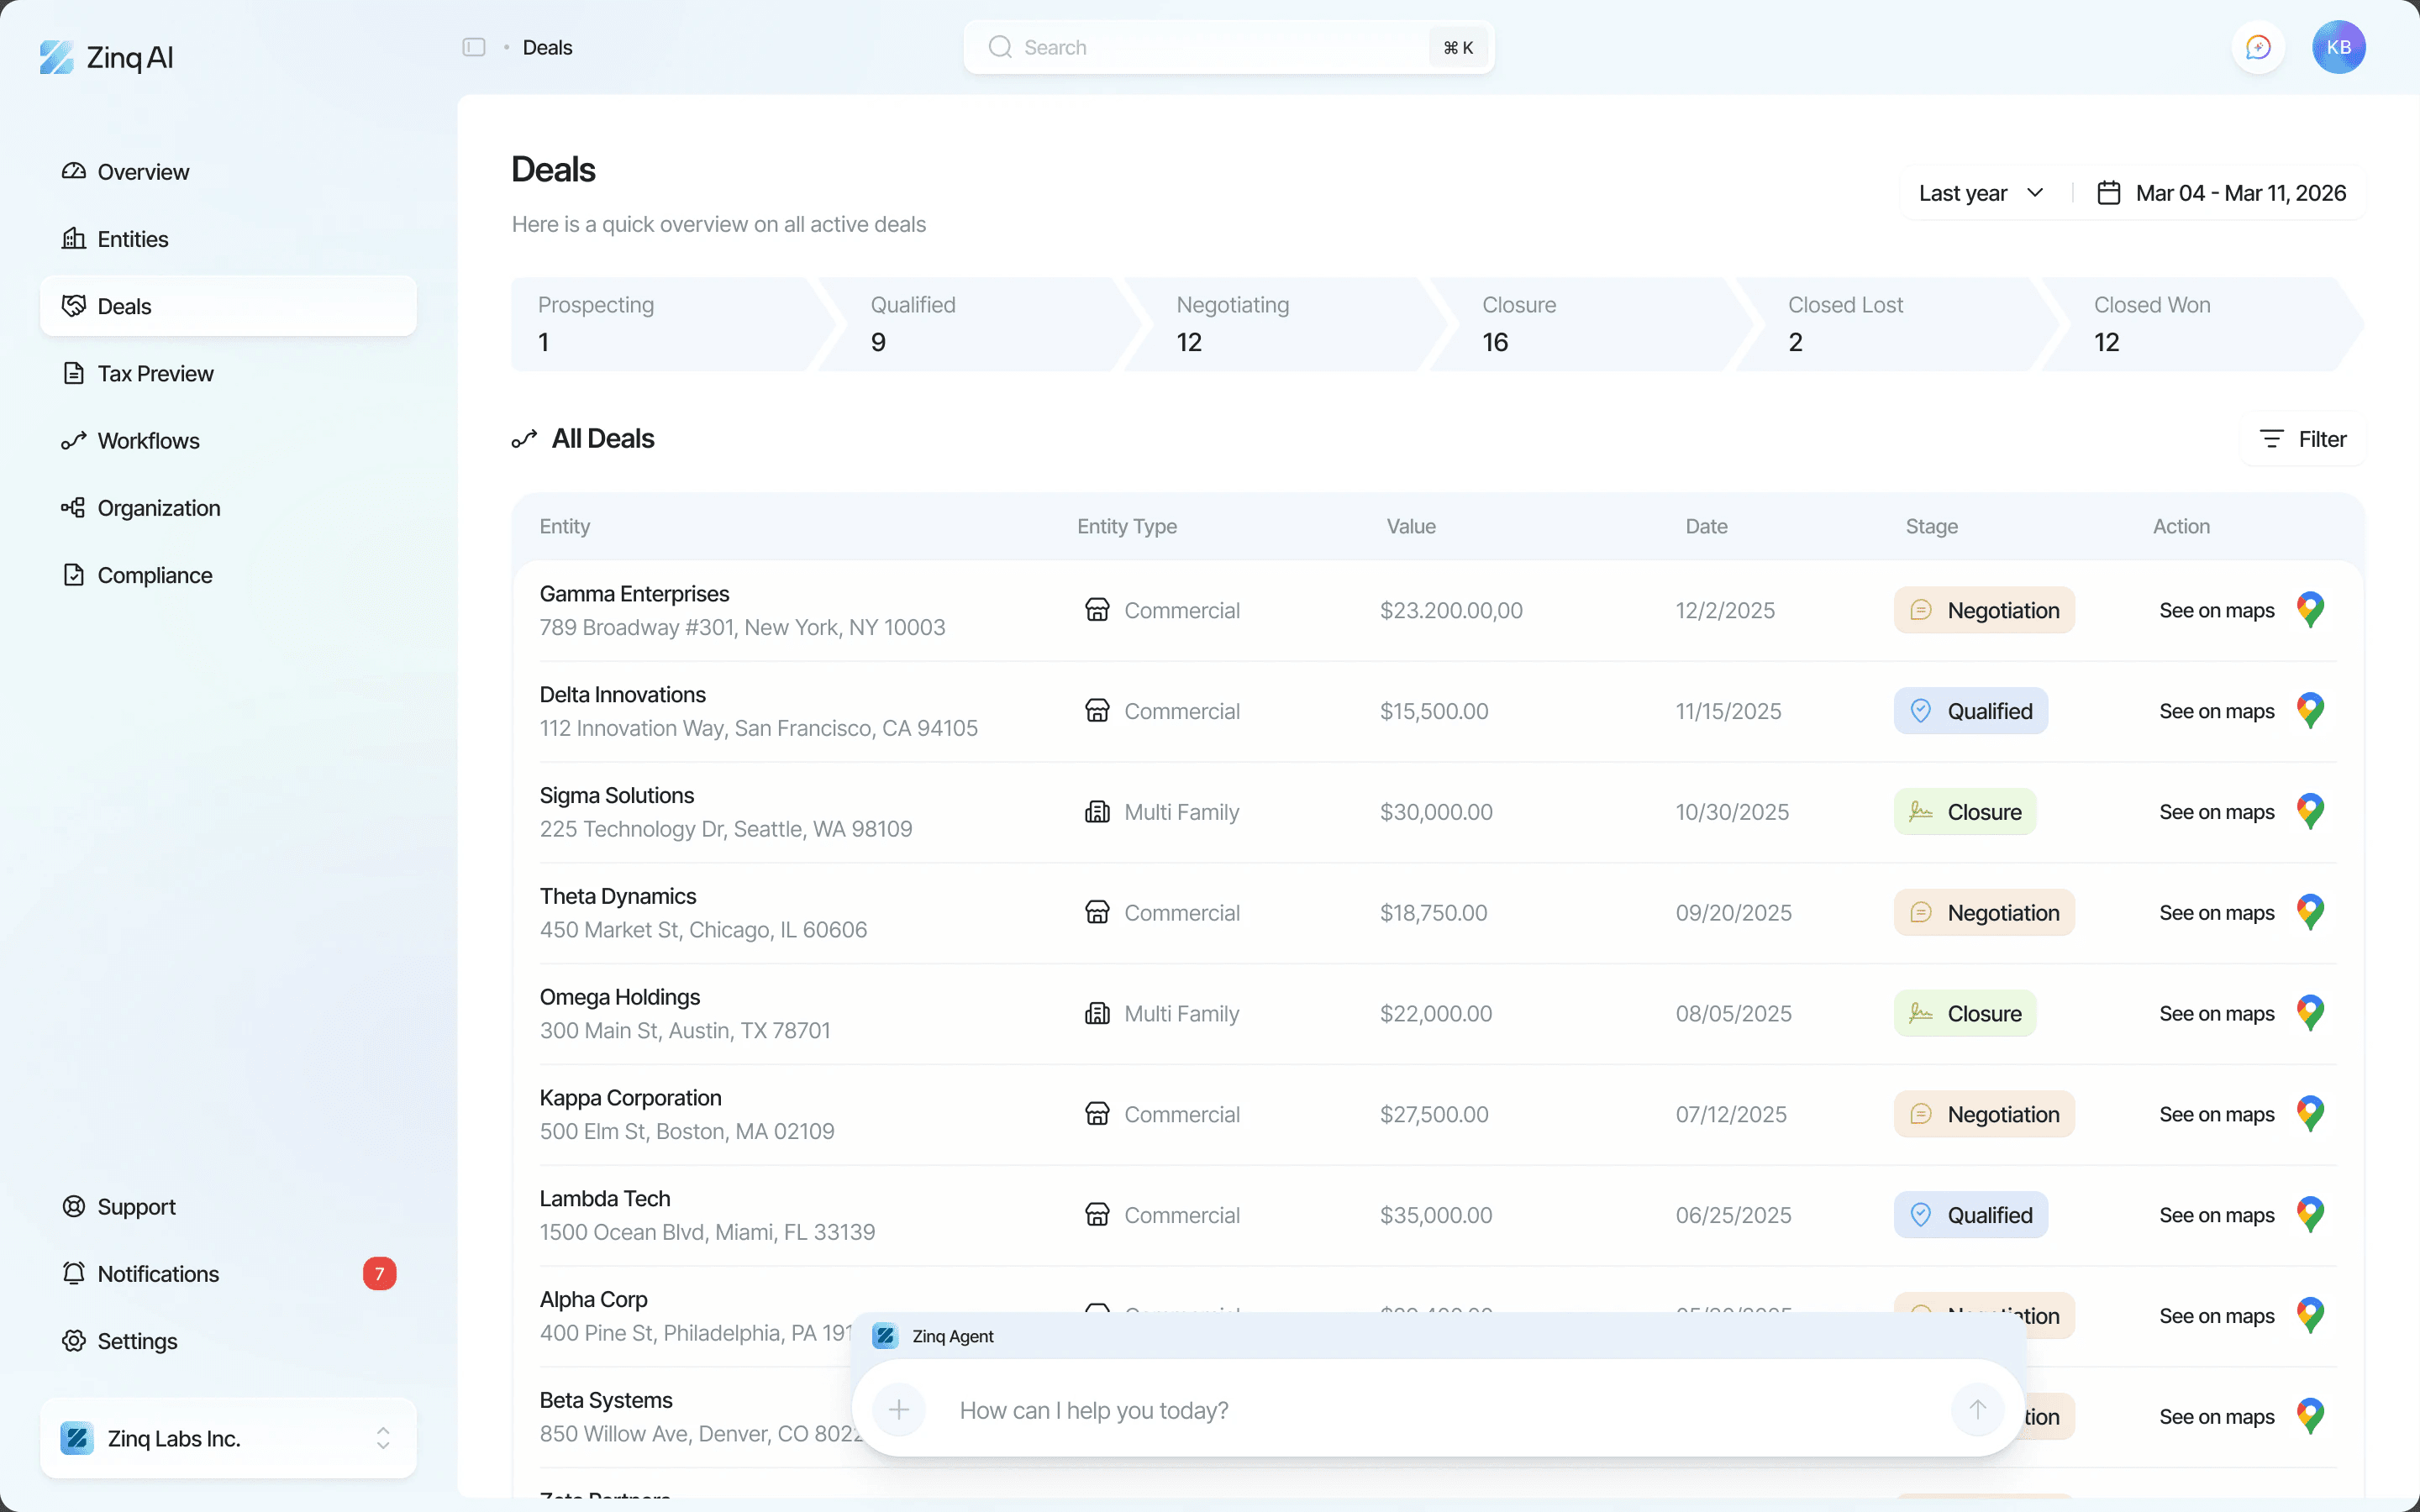This screenshot has height=1512, width=2420.
Task: Open Compliance in sidebar
Action: [x=228, y=575]
